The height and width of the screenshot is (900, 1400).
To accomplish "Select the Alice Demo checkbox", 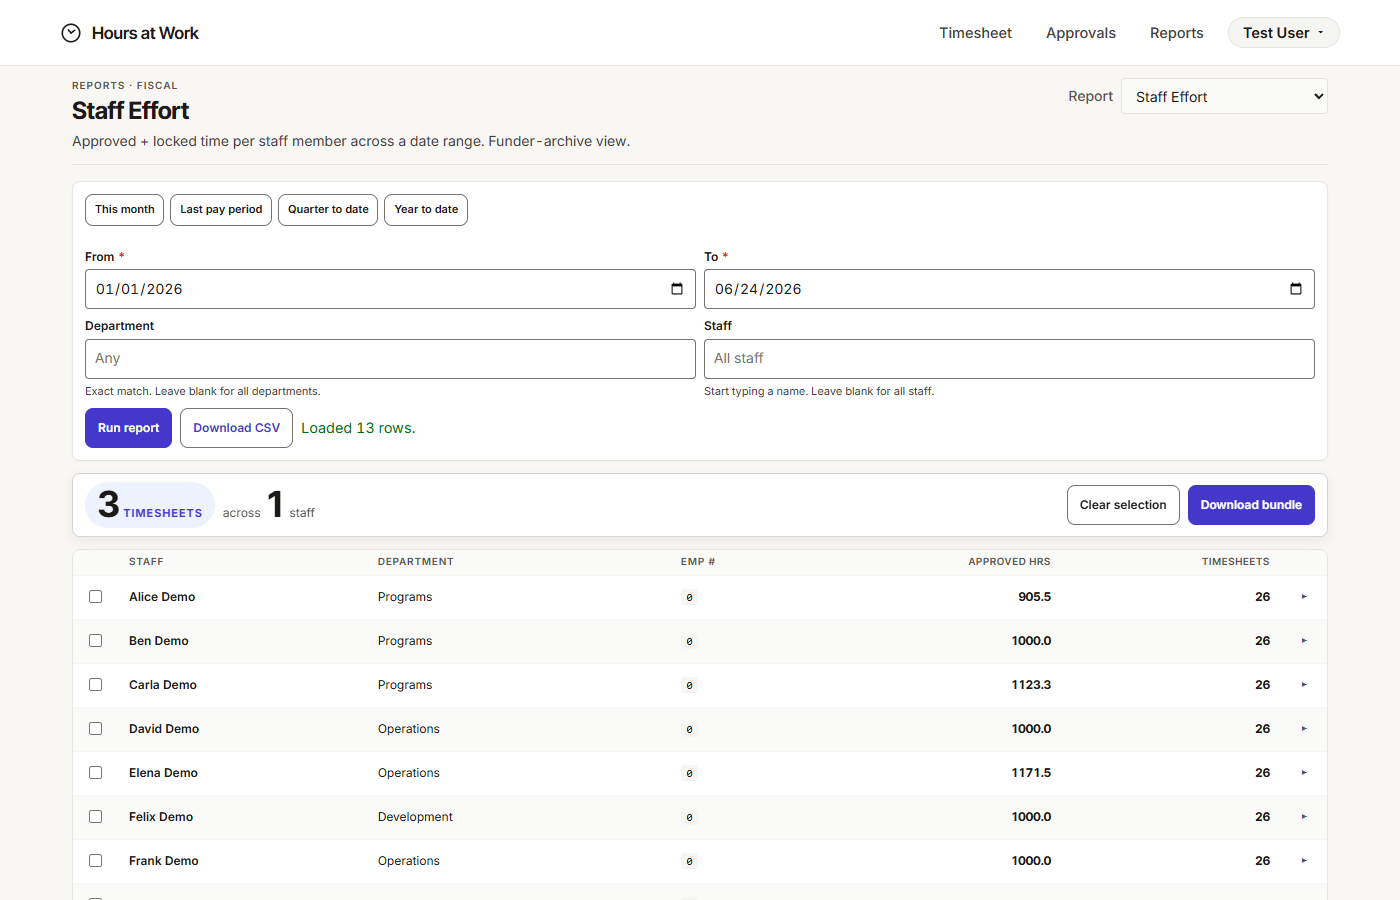I will (96, 597).
